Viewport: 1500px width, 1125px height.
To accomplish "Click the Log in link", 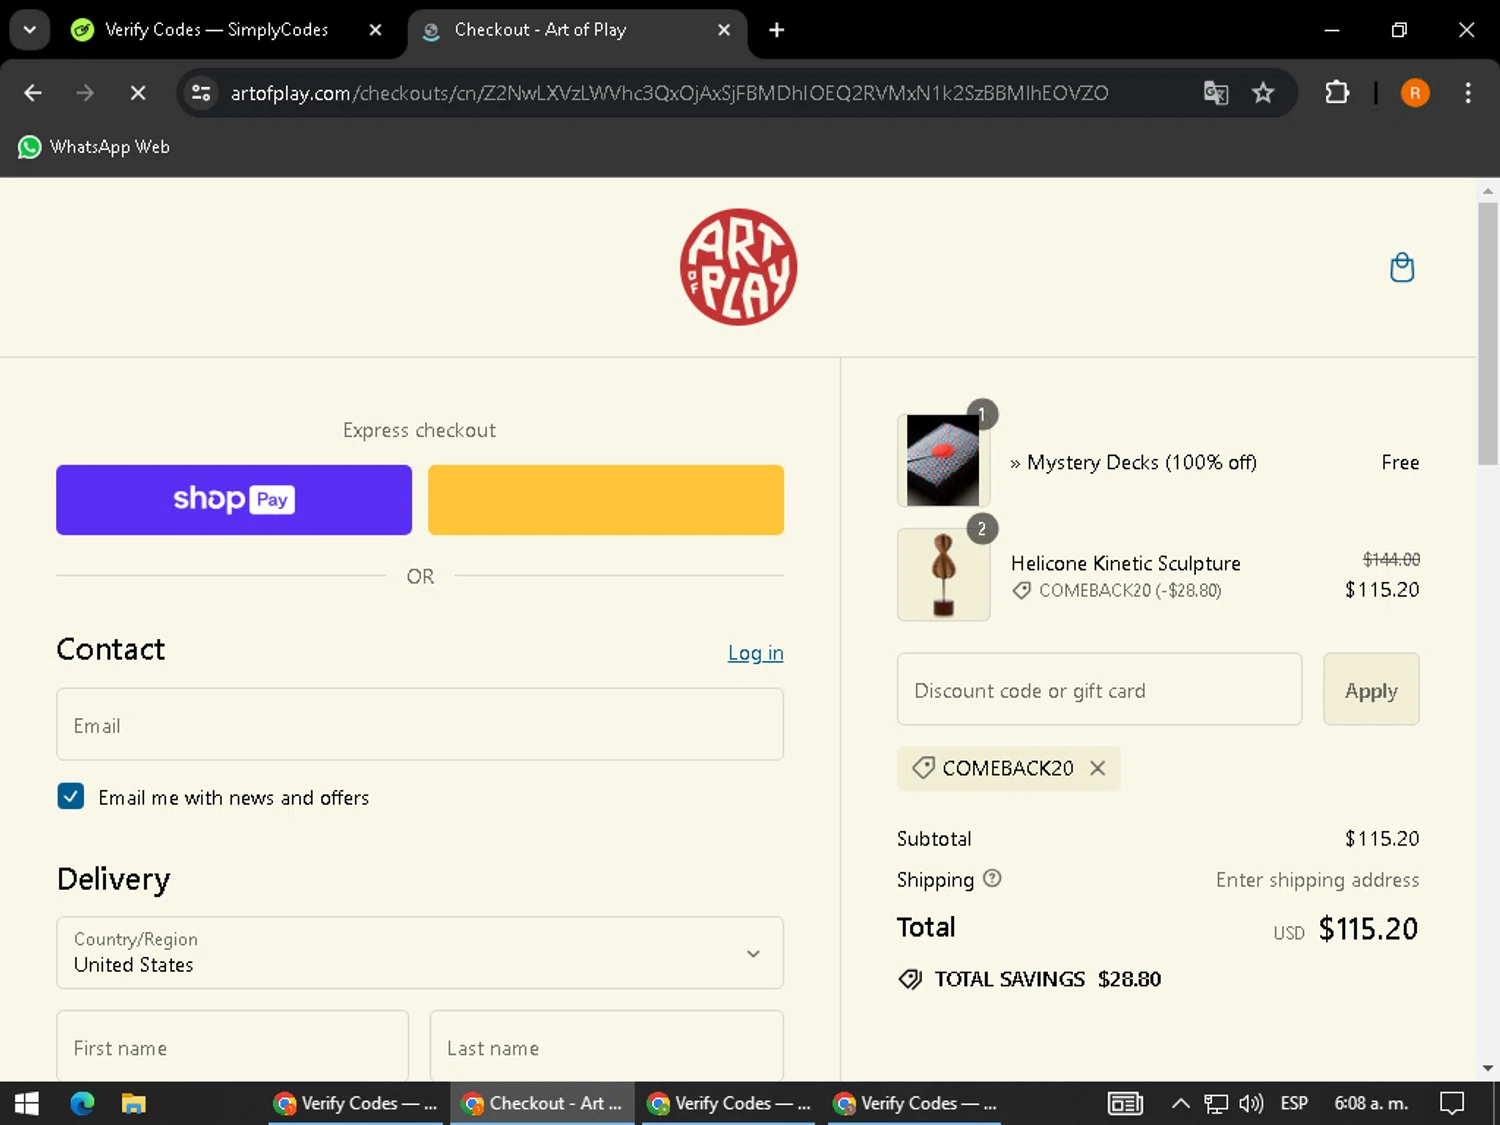I will [755, 653].
